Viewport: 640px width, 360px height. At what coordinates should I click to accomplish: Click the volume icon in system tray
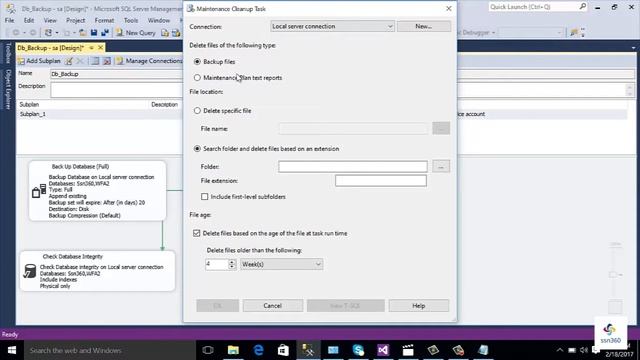coord(584,350)
